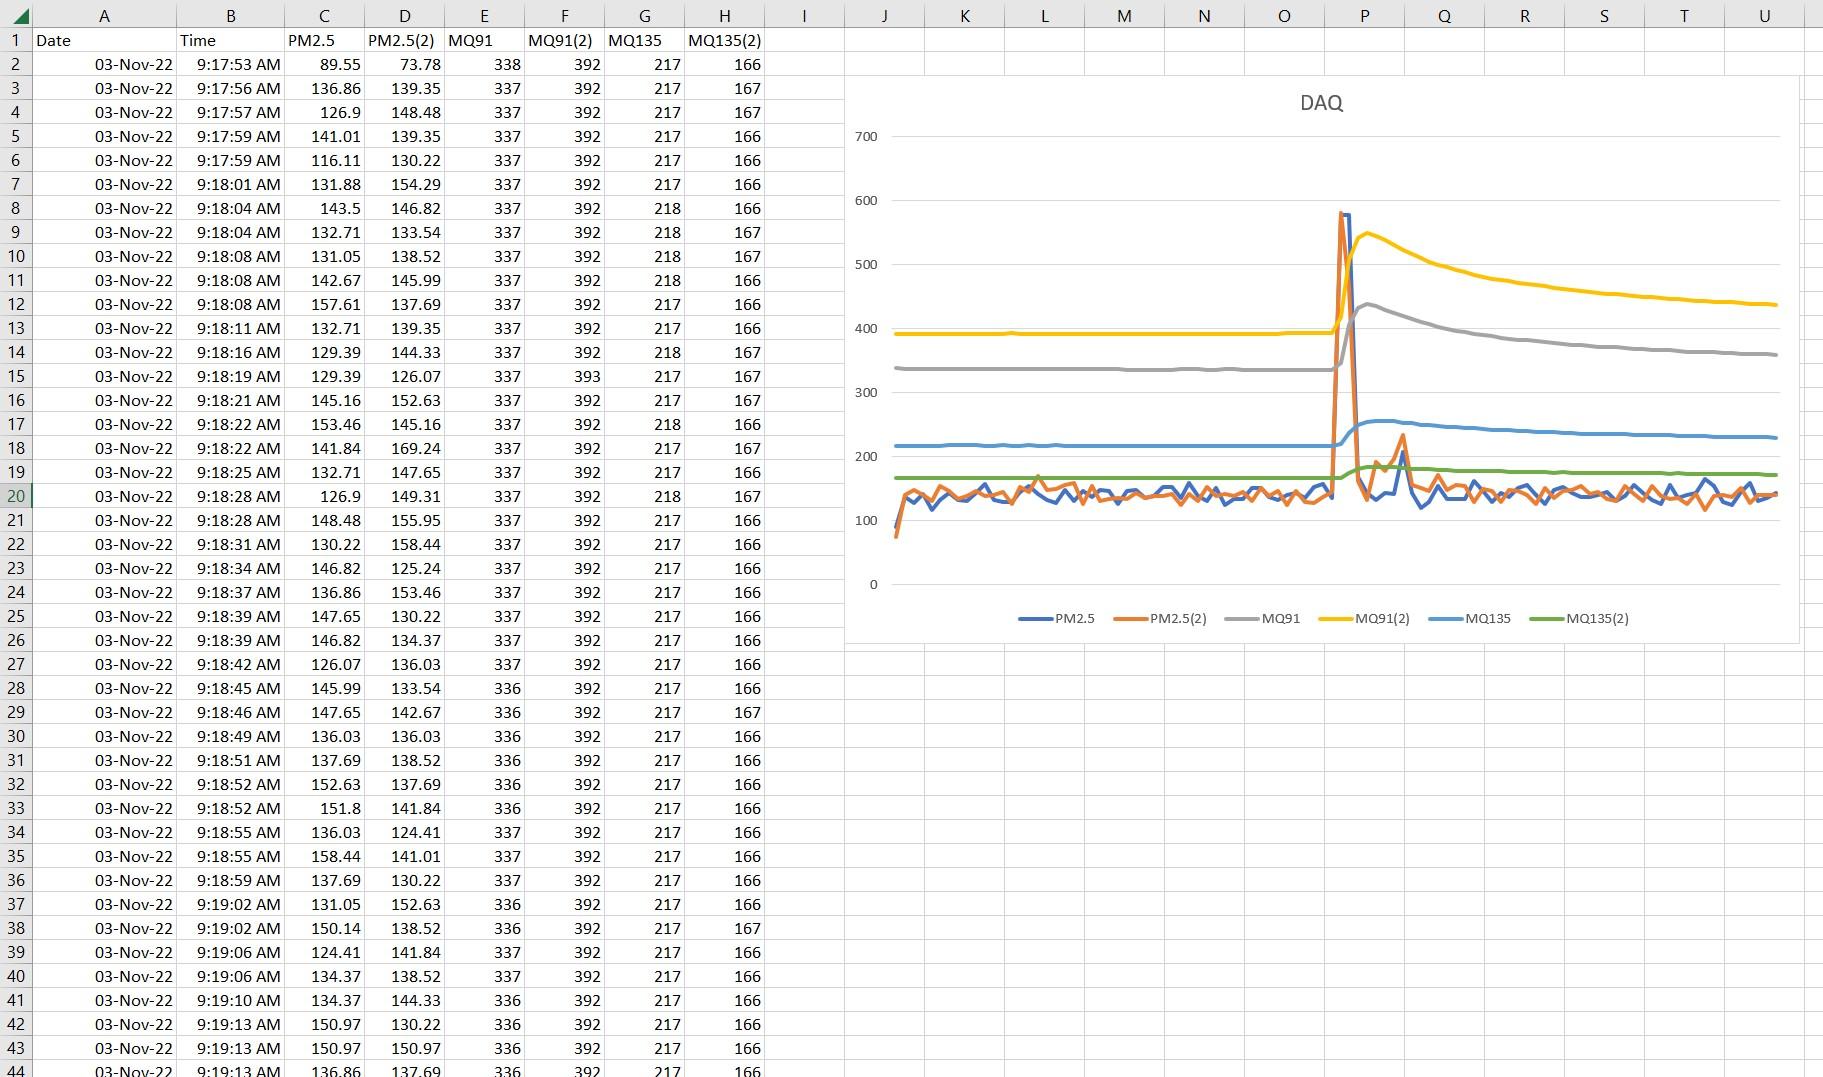Click the MQ91 header cell in row 1
The height and width of the screenshot is (1077, 1823).
point(484,40)
